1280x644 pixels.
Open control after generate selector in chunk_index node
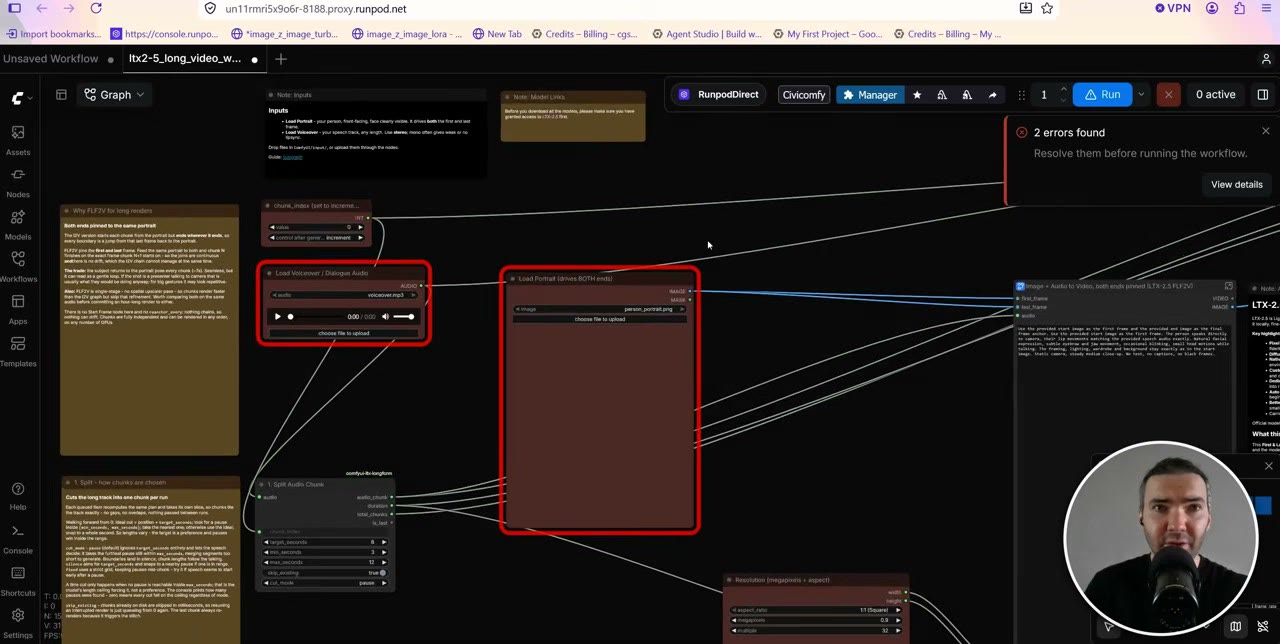(x=316, y=238)
